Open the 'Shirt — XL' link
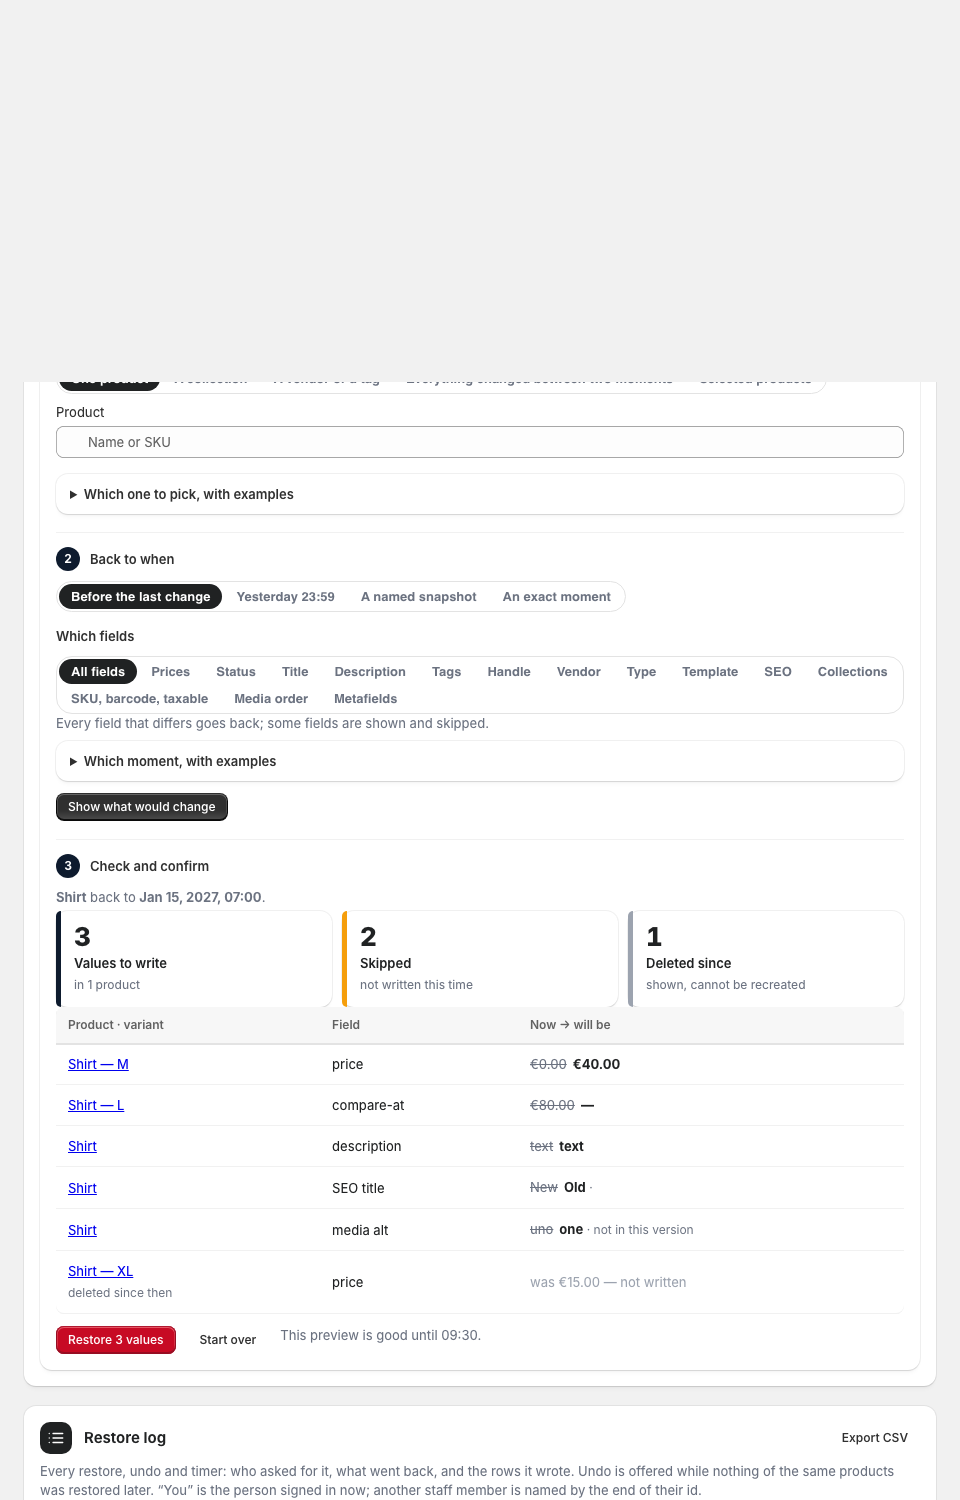The height and width of the screenshot is (1500, 960). (x=100, y=1271)
